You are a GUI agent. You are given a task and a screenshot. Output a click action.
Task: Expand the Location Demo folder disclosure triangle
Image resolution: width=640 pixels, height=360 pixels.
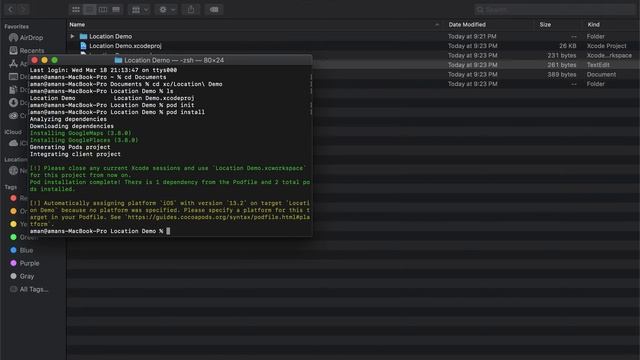(73, 36)
